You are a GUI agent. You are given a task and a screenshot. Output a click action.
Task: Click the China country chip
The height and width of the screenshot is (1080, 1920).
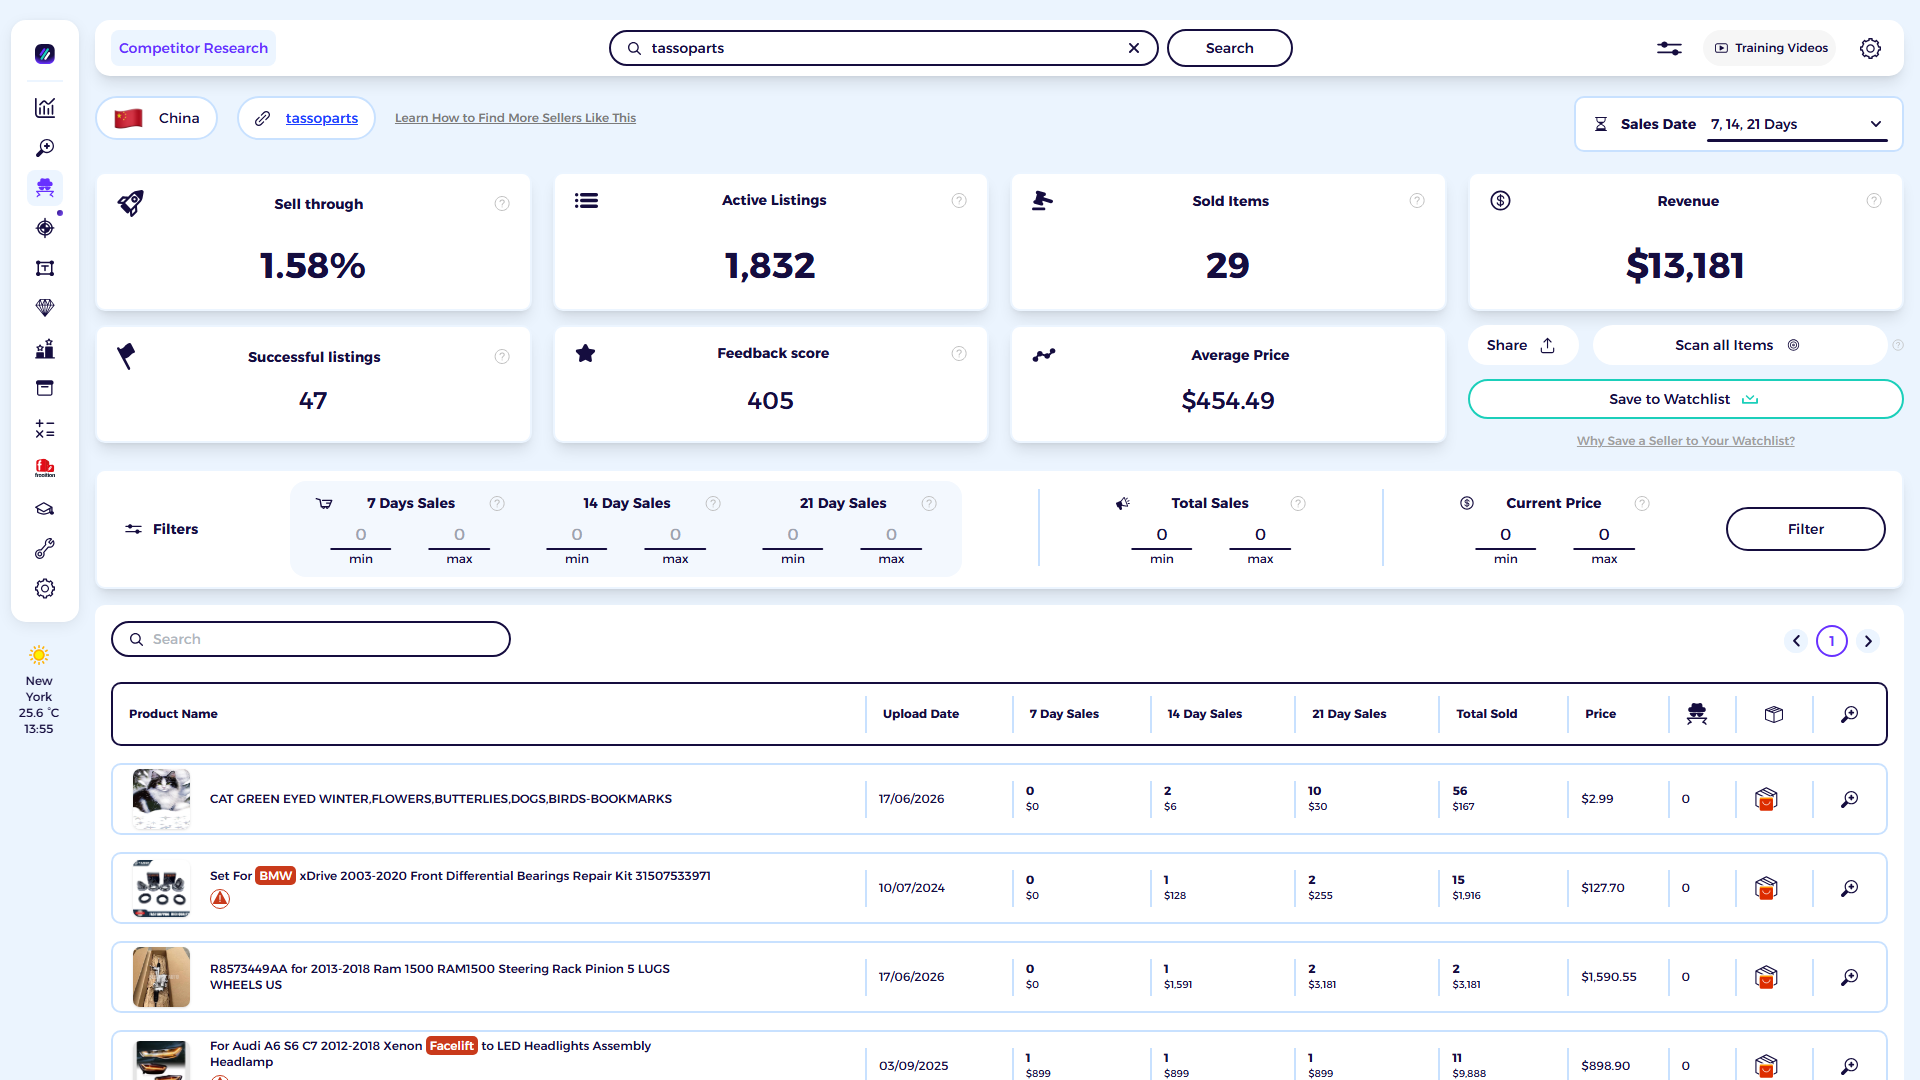point(157,118)
